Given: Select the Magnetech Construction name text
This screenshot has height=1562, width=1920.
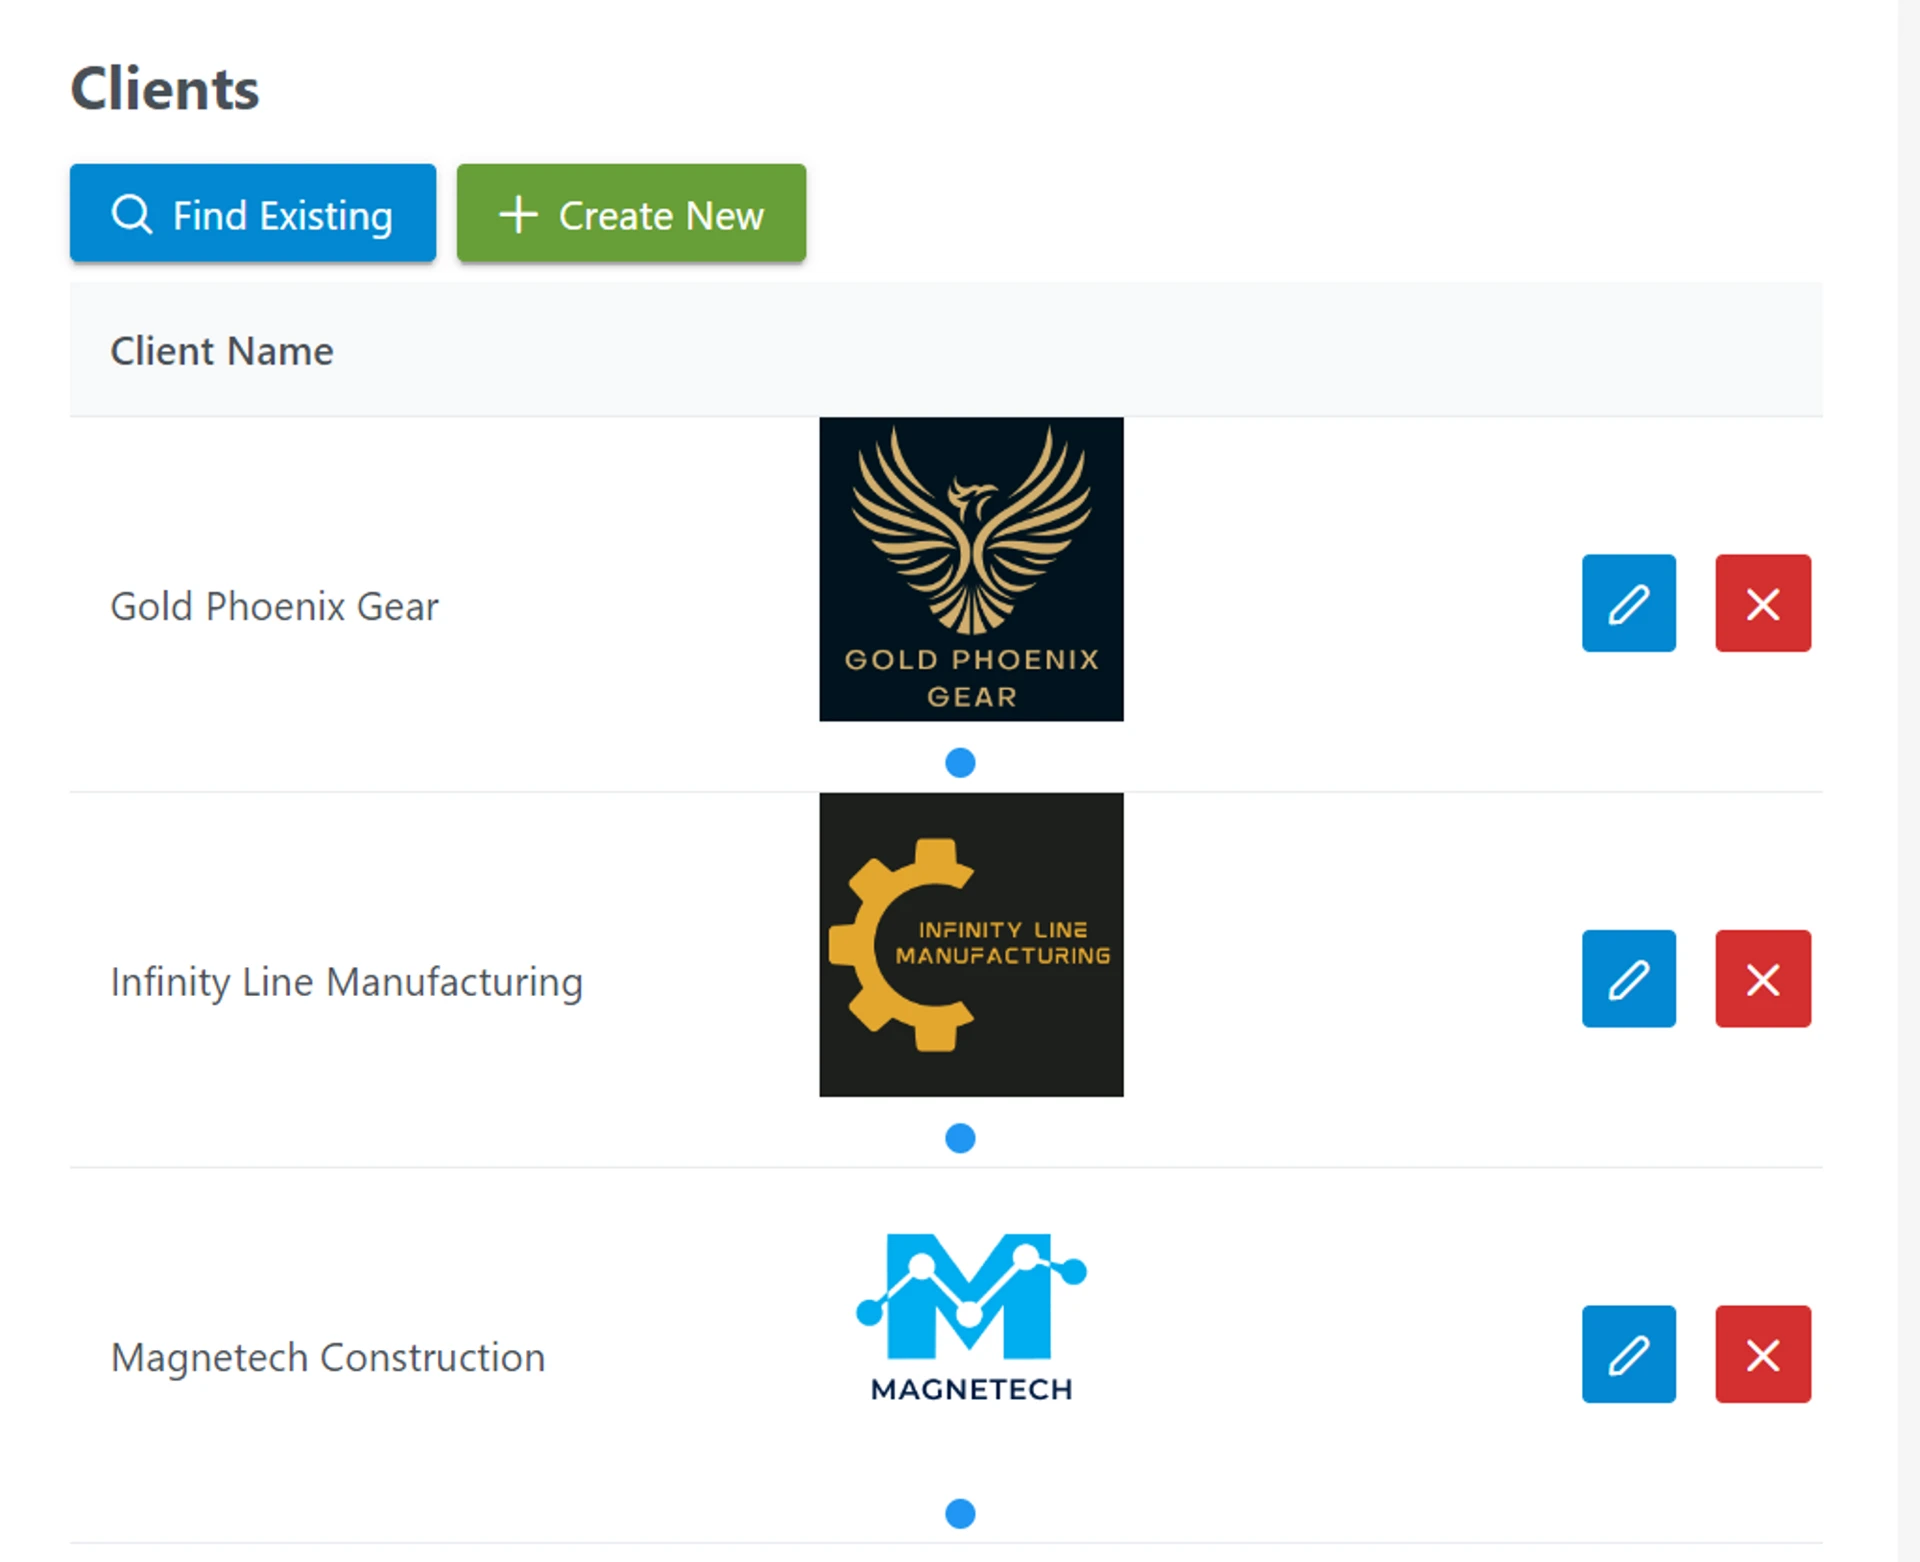Looking at the screenshot, I should 328,1358.
